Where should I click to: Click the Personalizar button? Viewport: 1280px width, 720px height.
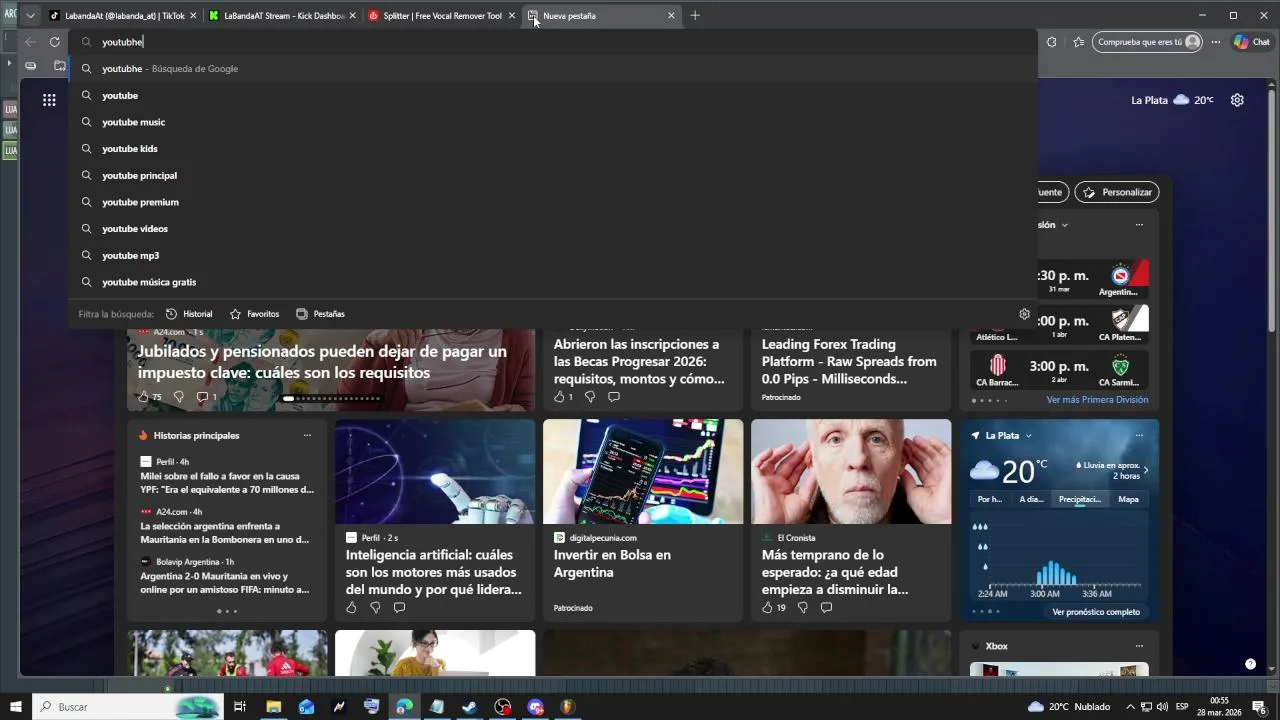point(1117,192)
